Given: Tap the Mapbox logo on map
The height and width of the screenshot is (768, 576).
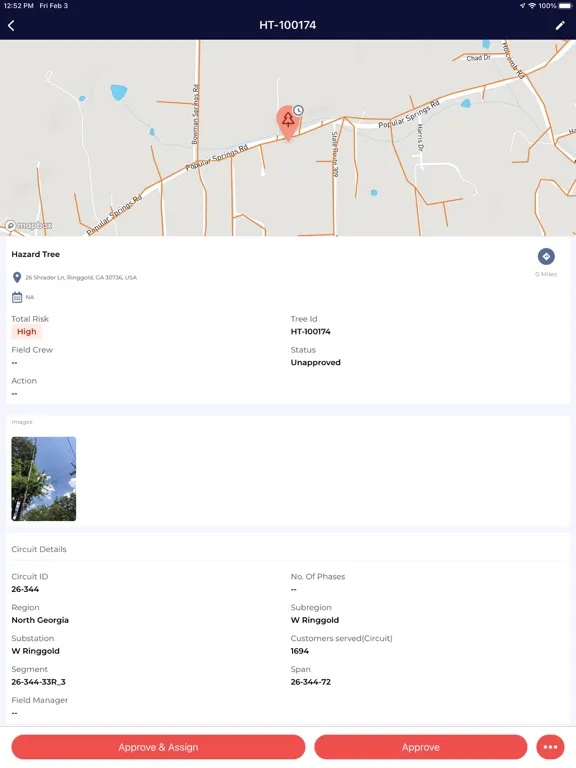Looking at the screenshot, I should click(28, 225).
